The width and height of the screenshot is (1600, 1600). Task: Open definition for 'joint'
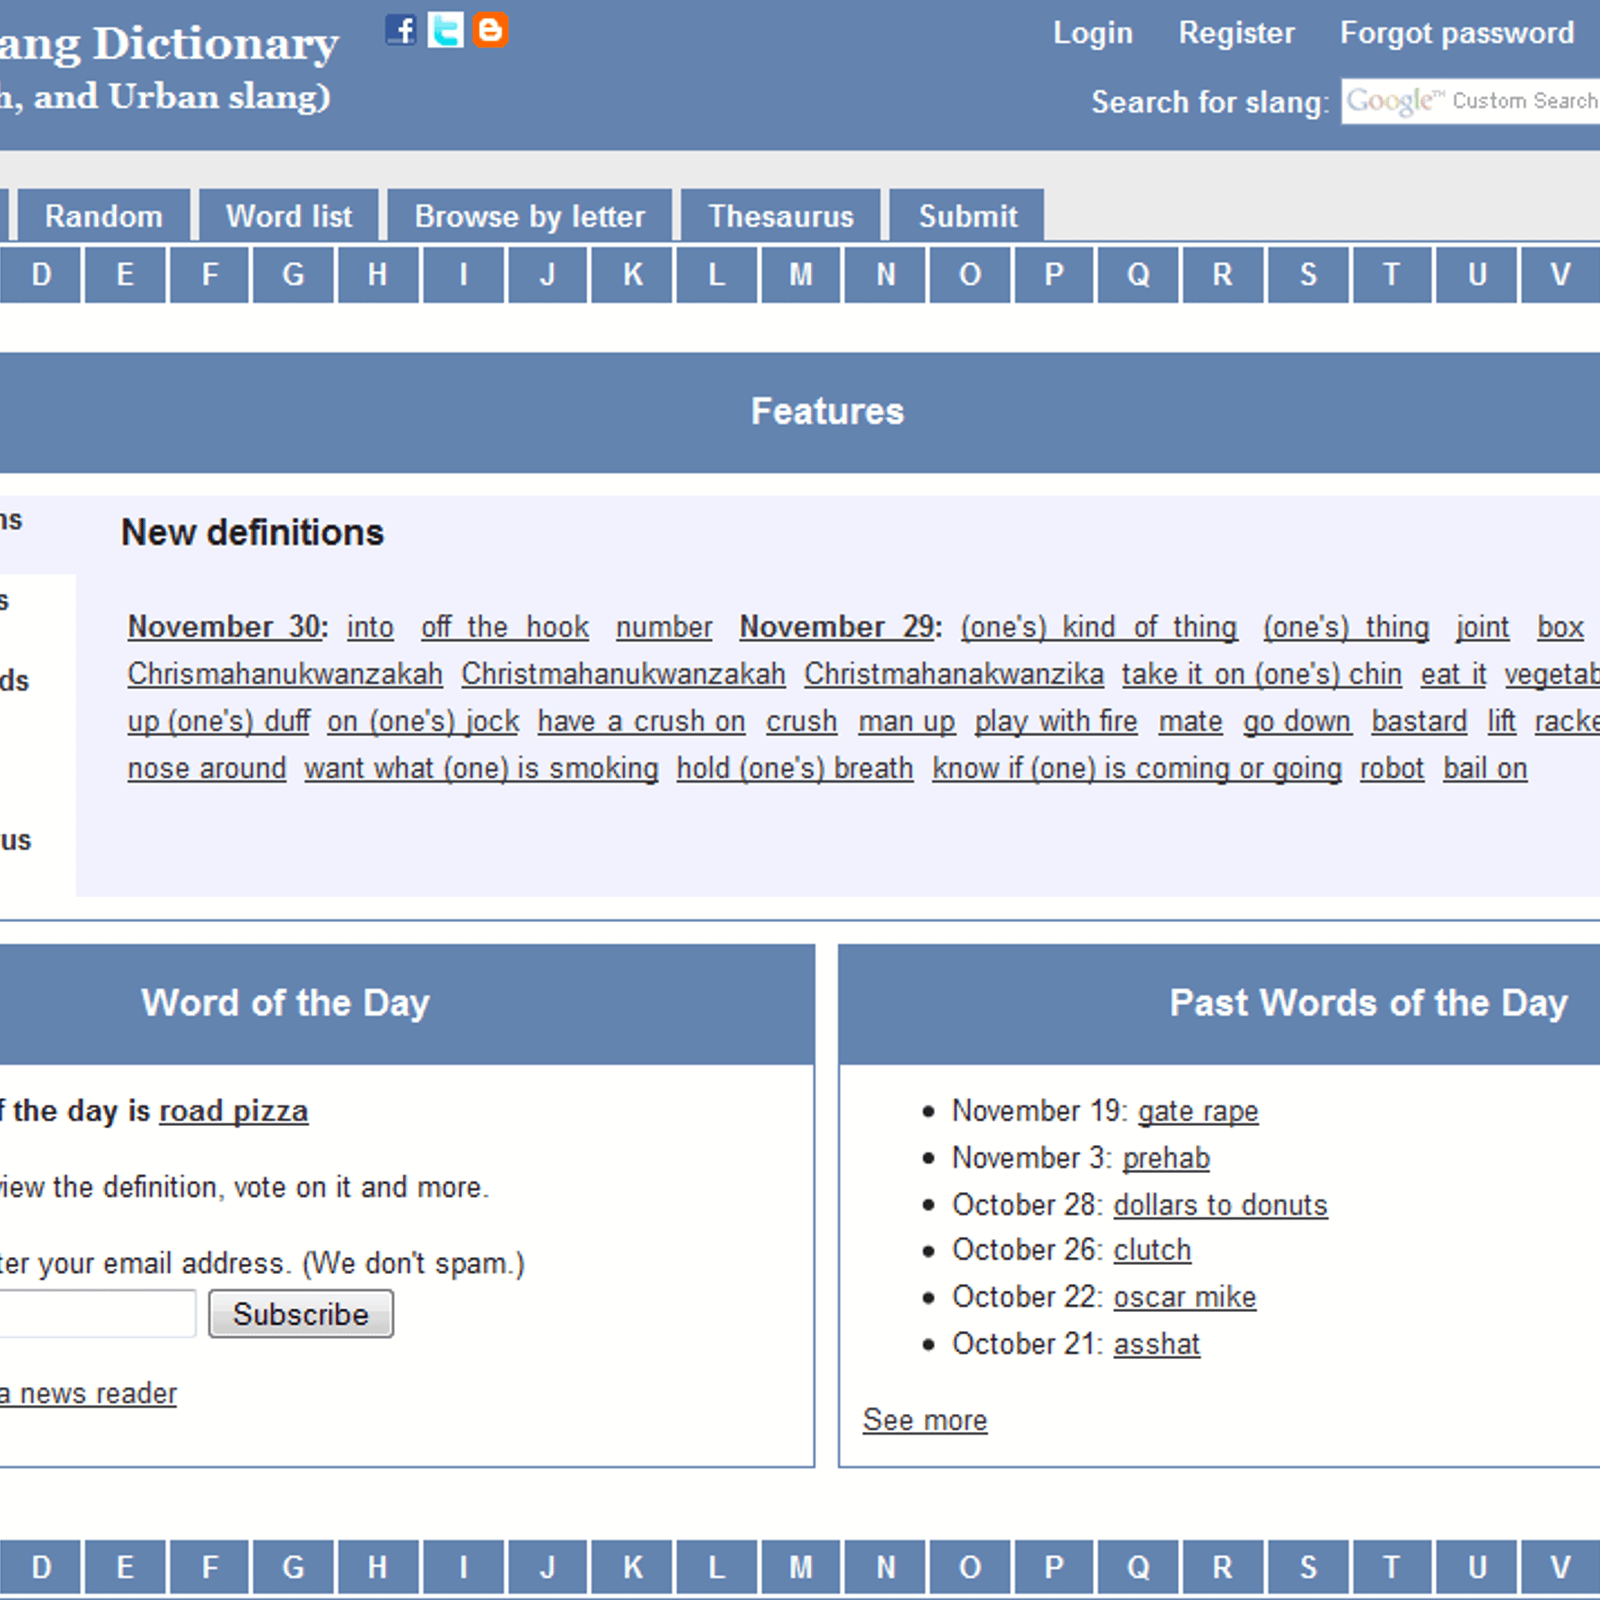pyautogui.click(x=1482, y=627)
